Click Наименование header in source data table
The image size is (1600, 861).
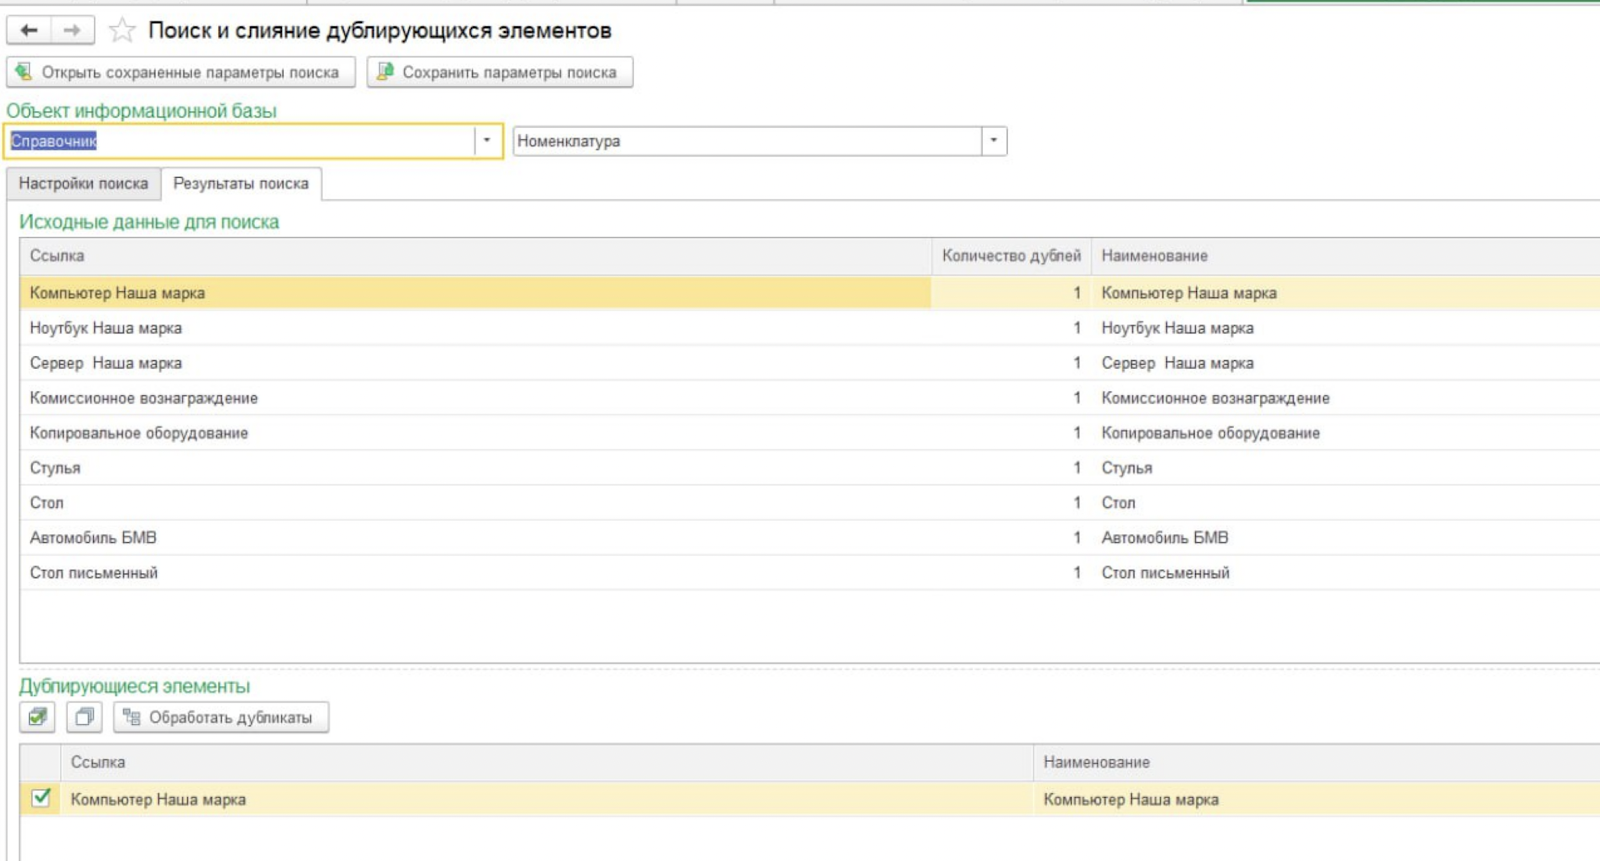(1345, 256)
